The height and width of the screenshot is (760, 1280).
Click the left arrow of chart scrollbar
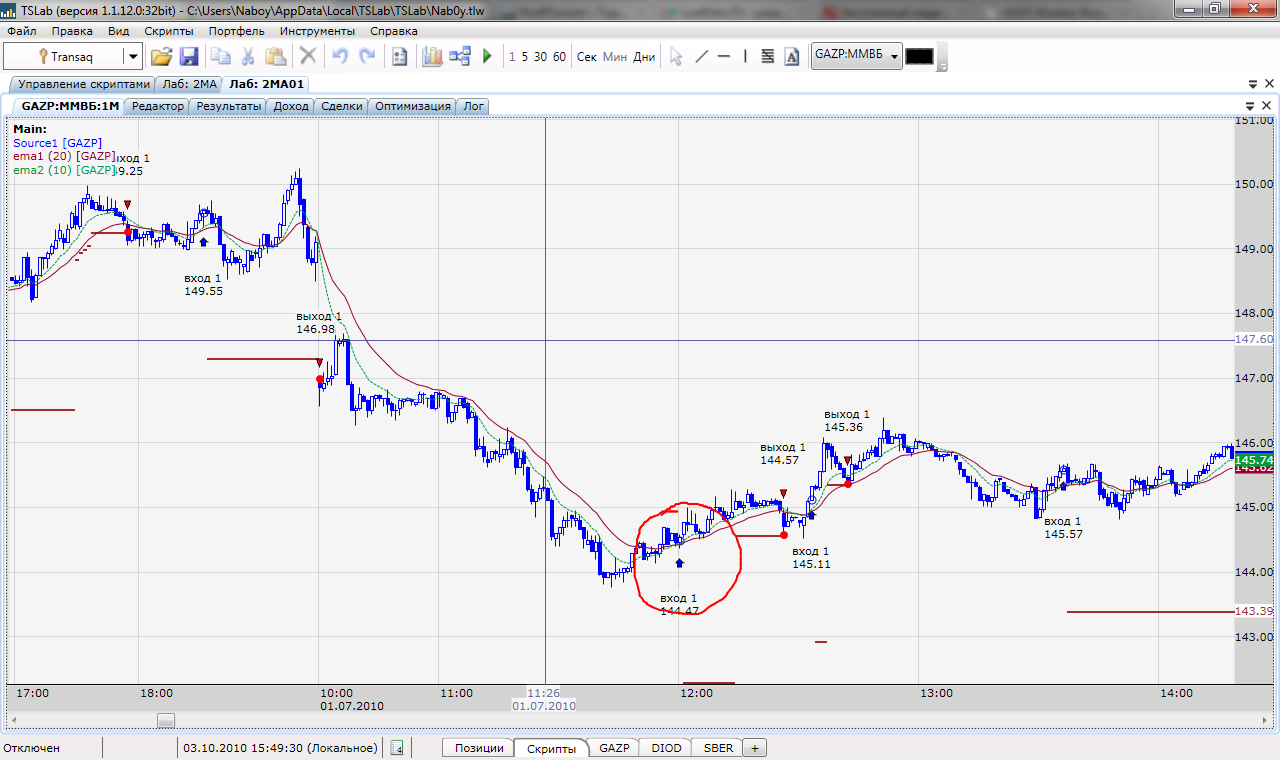15,720
